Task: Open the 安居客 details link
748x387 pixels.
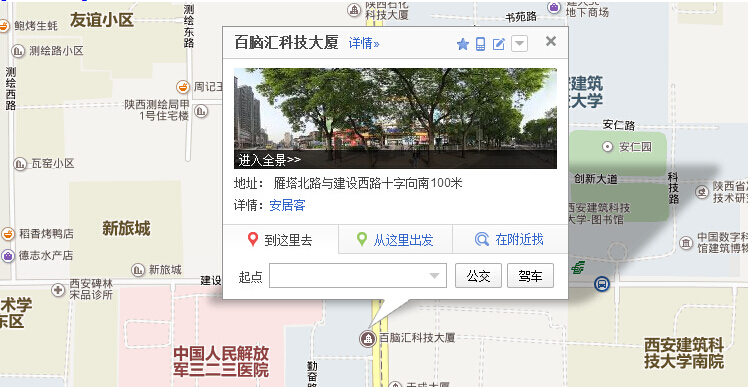Action: pyautogui.click(x=287, y=206)
